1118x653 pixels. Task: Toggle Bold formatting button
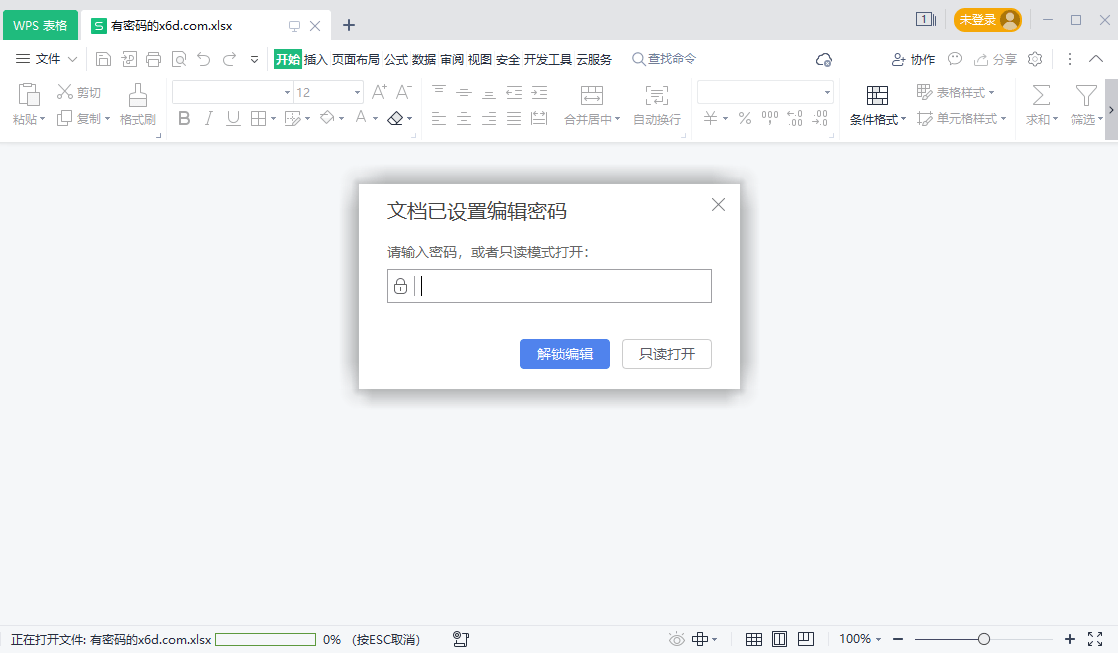[184, 119]
